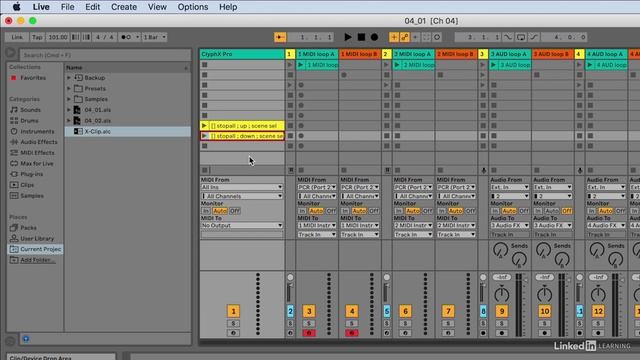This screenshot has height=360, width=640.
Task: Toggle the MIDI Arrangement Overdub plus button
Action: pos(394,37)
